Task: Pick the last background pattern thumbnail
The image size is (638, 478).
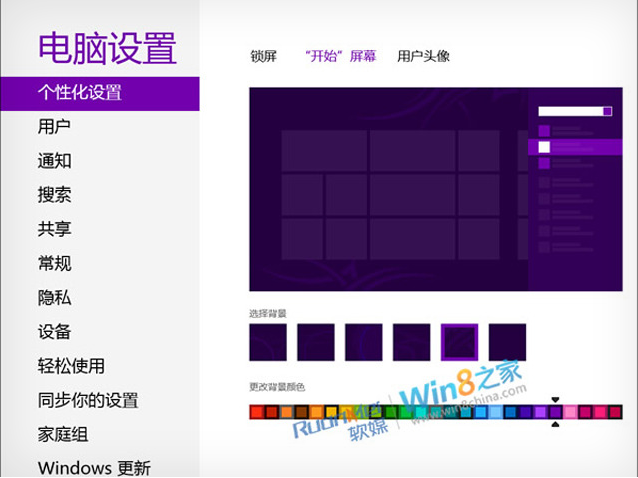Action: coord(508,342)
